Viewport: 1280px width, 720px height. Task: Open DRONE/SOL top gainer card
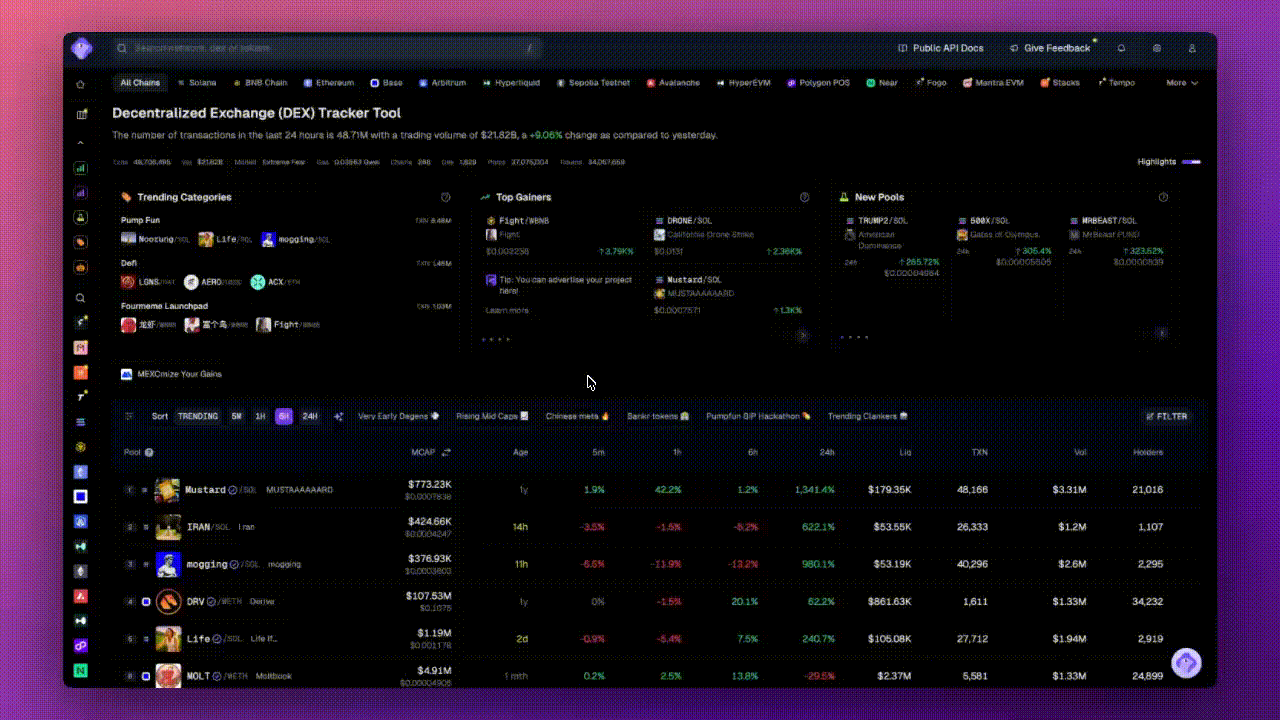click(x=729, y=236)
